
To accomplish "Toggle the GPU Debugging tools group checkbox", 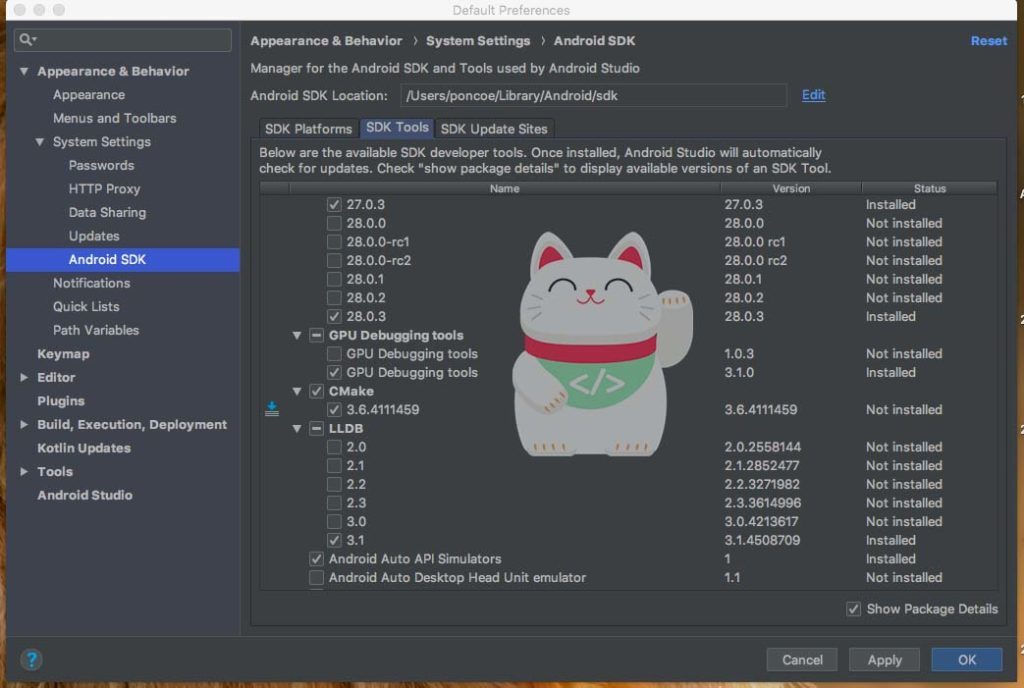I will click(317, 336).
